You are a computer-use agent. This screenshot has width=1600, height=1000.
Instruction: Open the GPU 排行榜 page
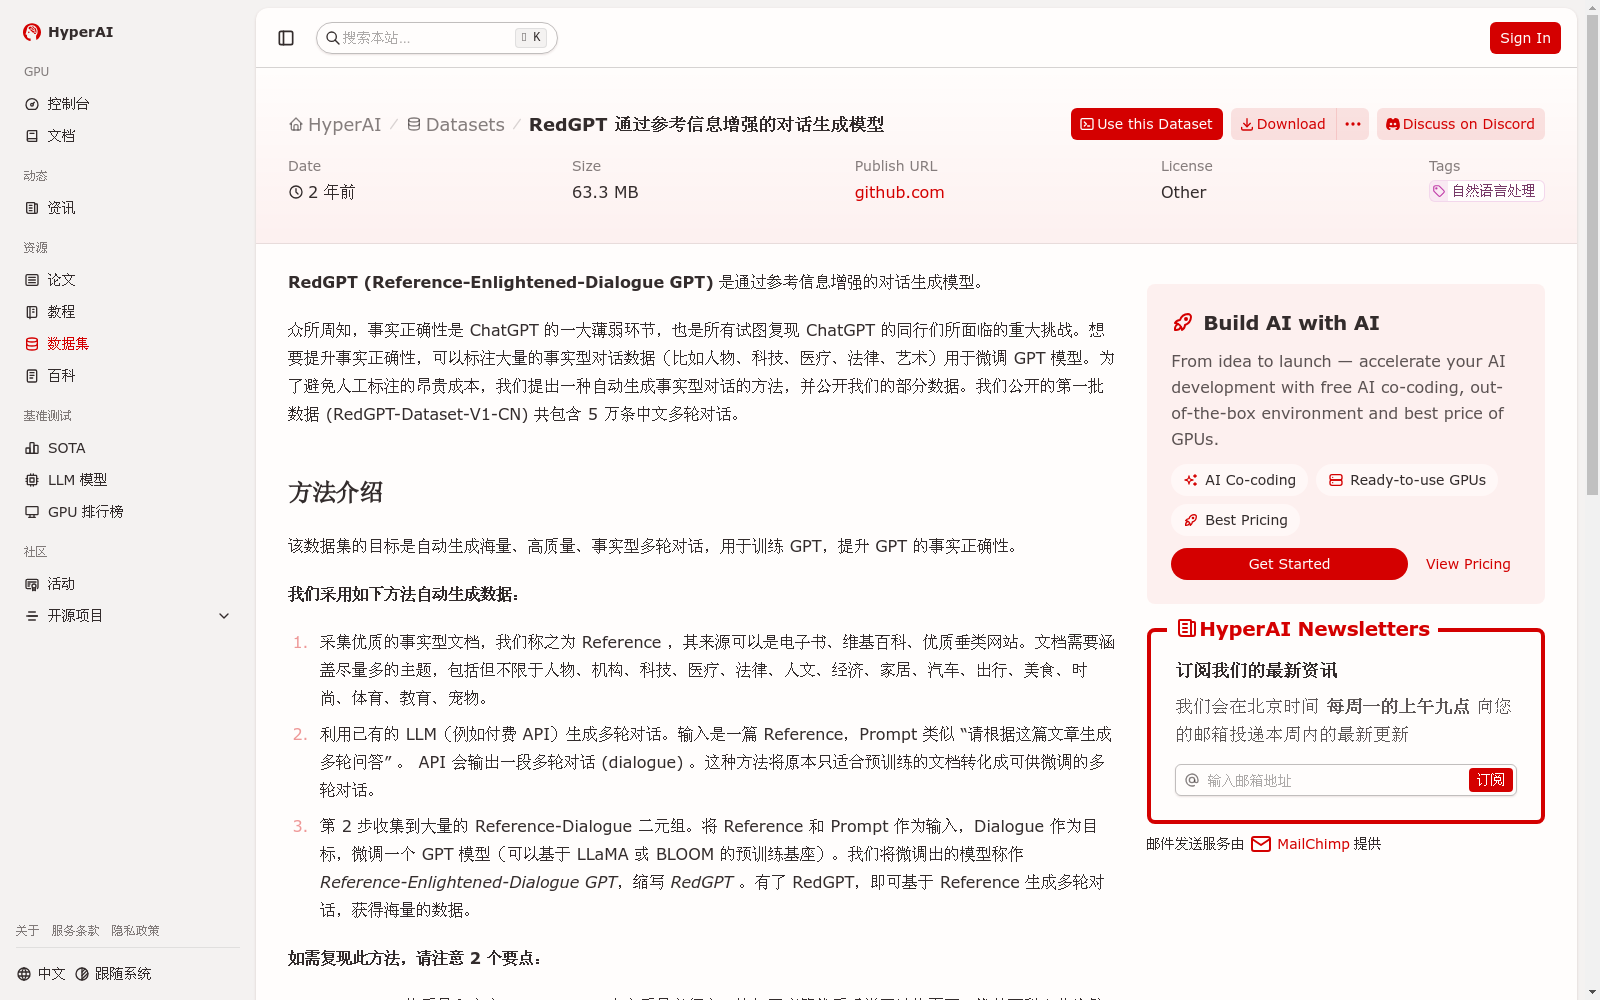point(88,511)
